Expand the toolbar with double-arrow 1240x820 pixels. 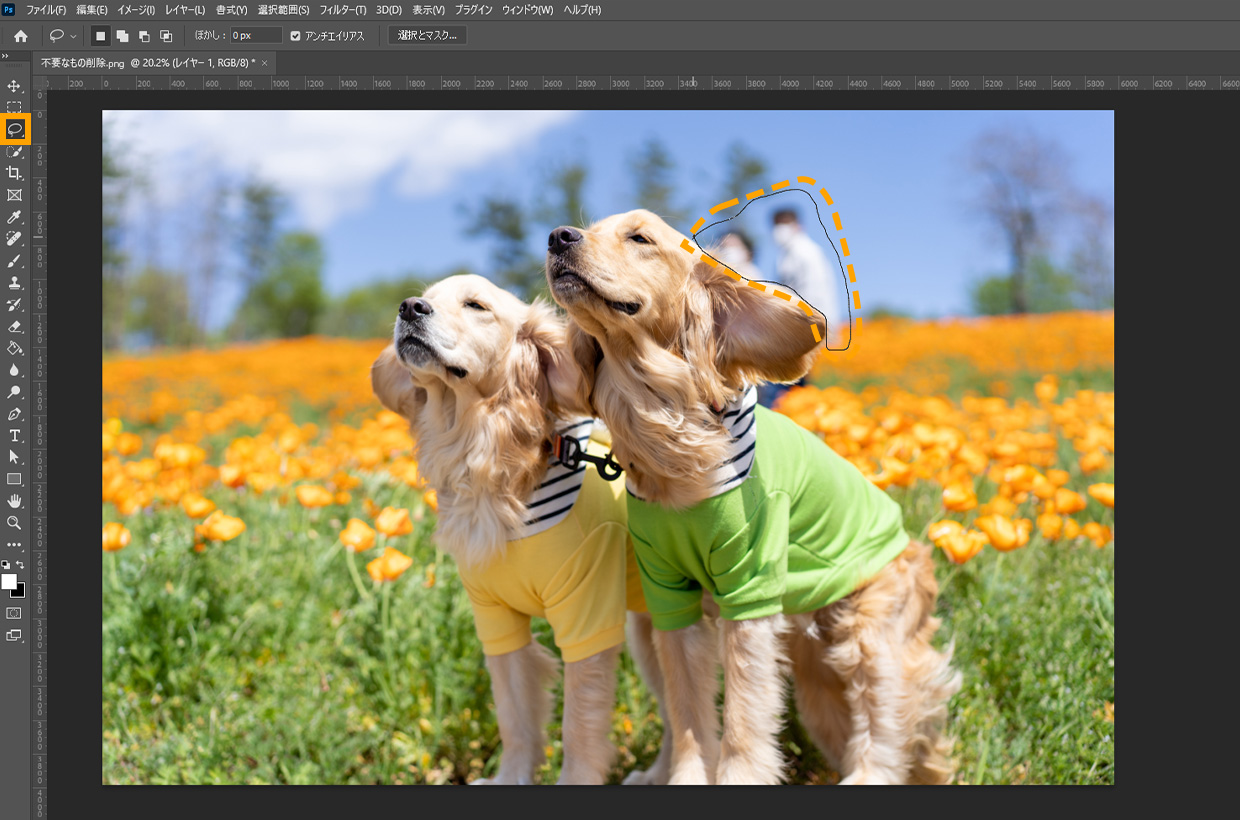(6, 57)
